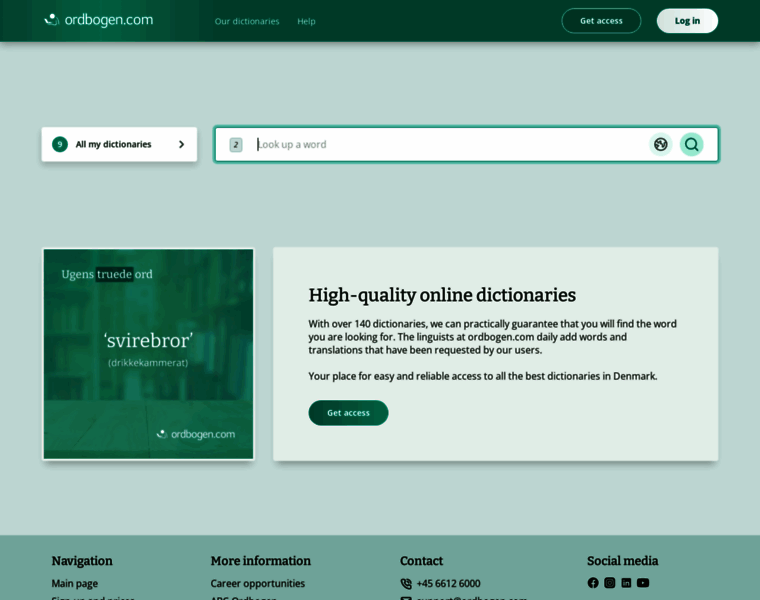
Task: Open the Ugens truede ord svirebror image
Action: [148, 354]
